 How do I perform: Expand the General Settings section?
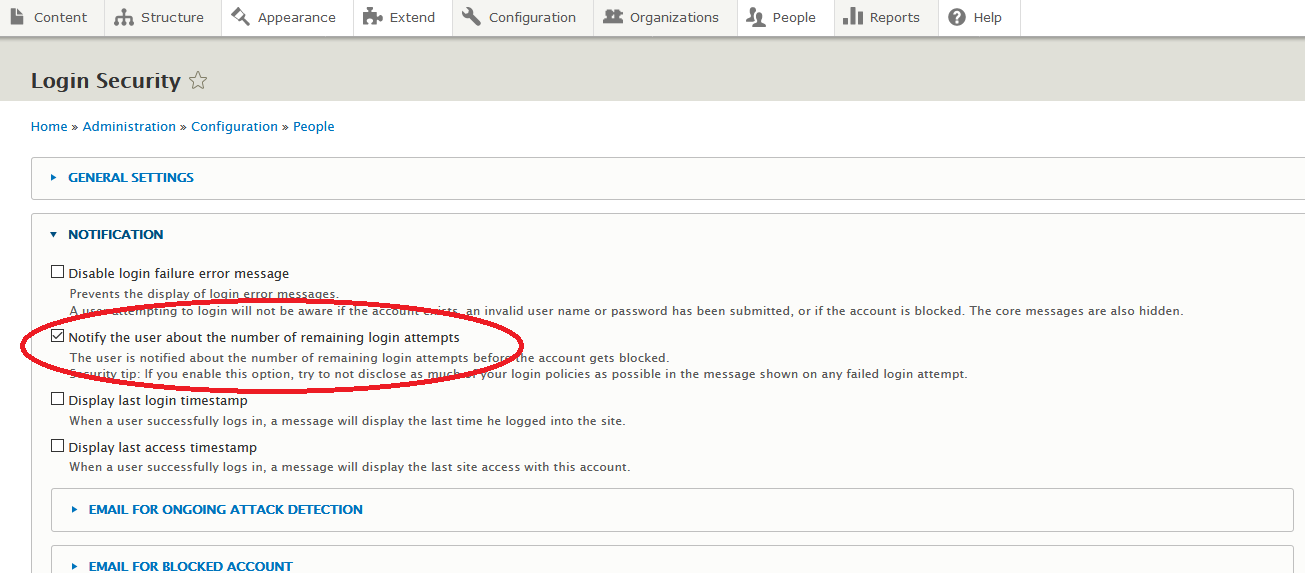131,177
